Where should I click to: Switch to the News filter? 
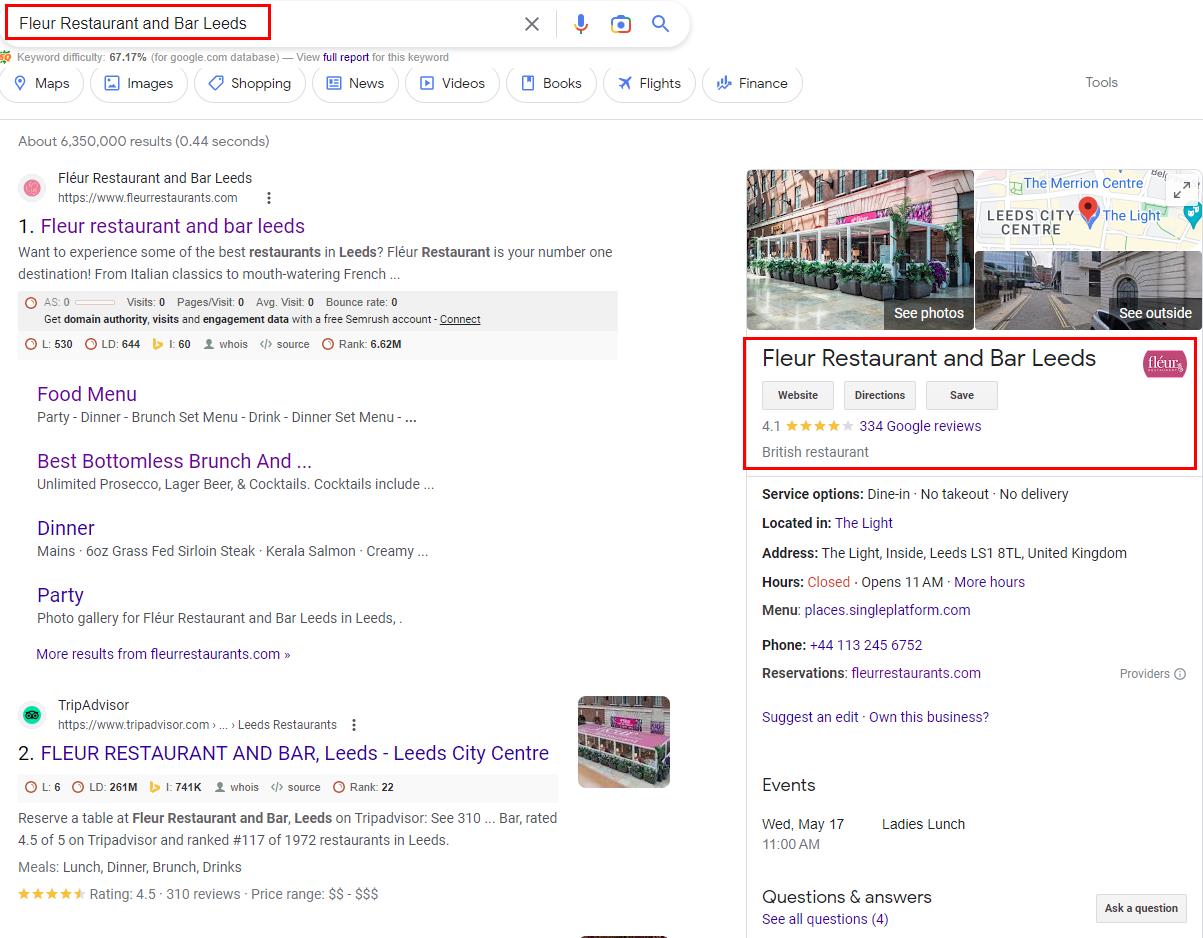355,83
